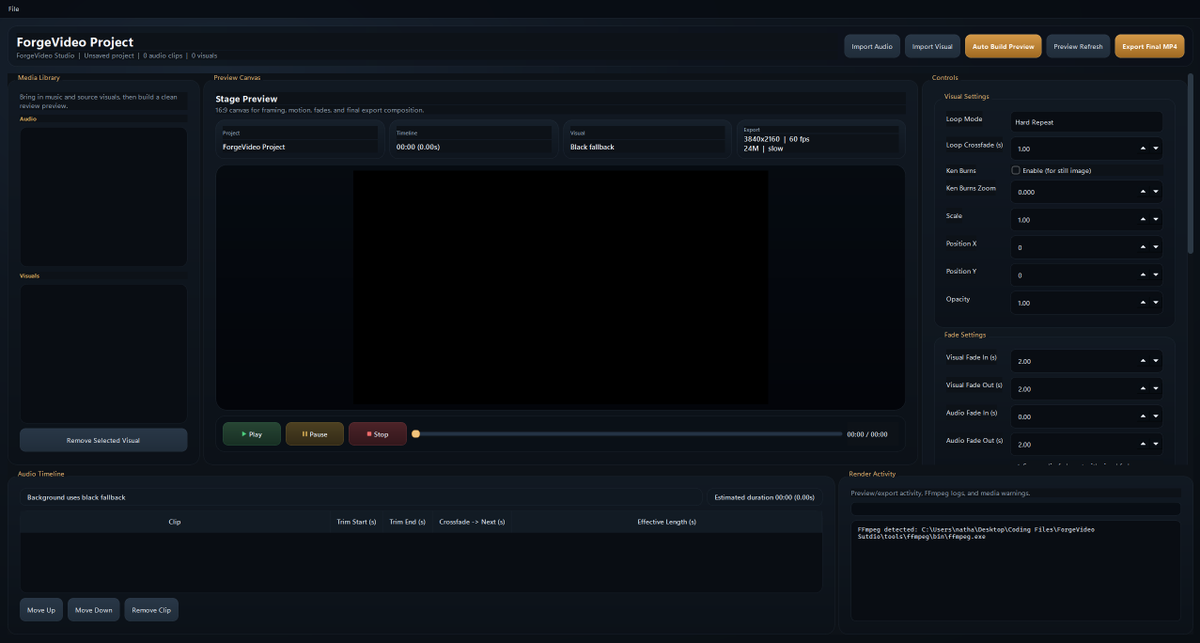Viewport: 1200px width, 643px height.
Task: Increase Position Y with up arrow
Action: click(1143, 275)
